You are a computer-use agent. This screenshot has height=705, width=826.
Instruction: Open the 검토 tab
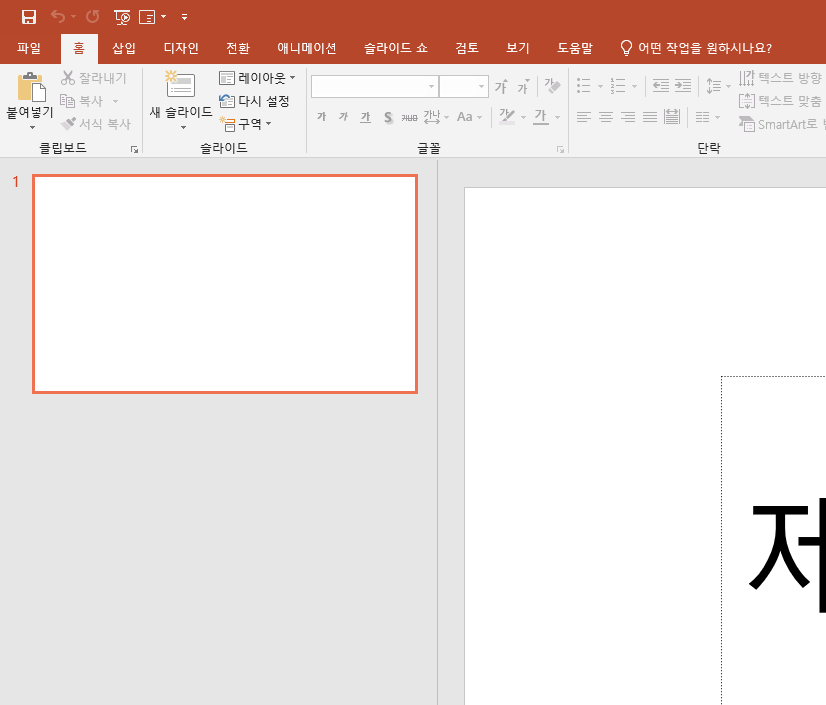(x=467, y=48)
